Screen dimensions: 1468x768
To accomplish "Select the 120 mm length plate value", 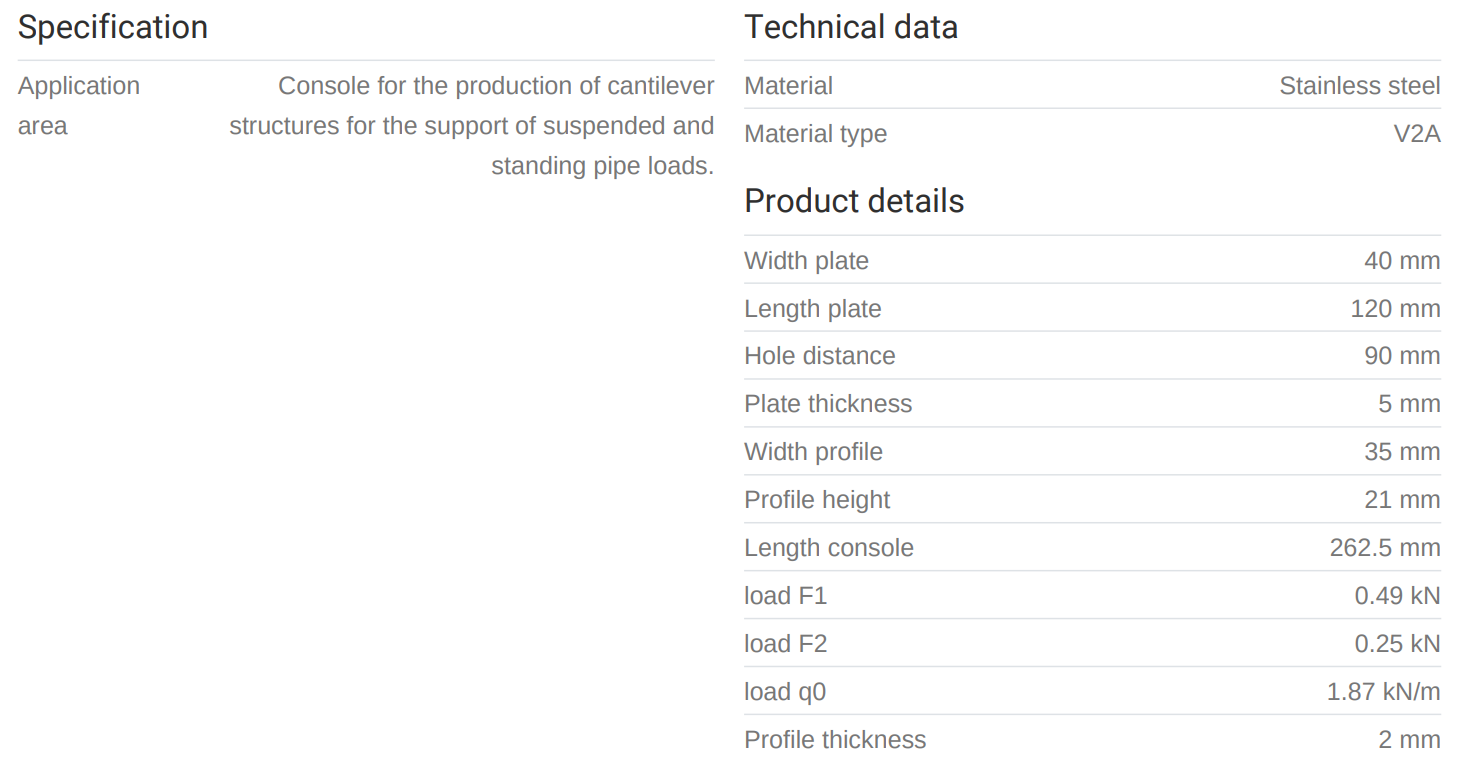I will (x=1395, y=309).
